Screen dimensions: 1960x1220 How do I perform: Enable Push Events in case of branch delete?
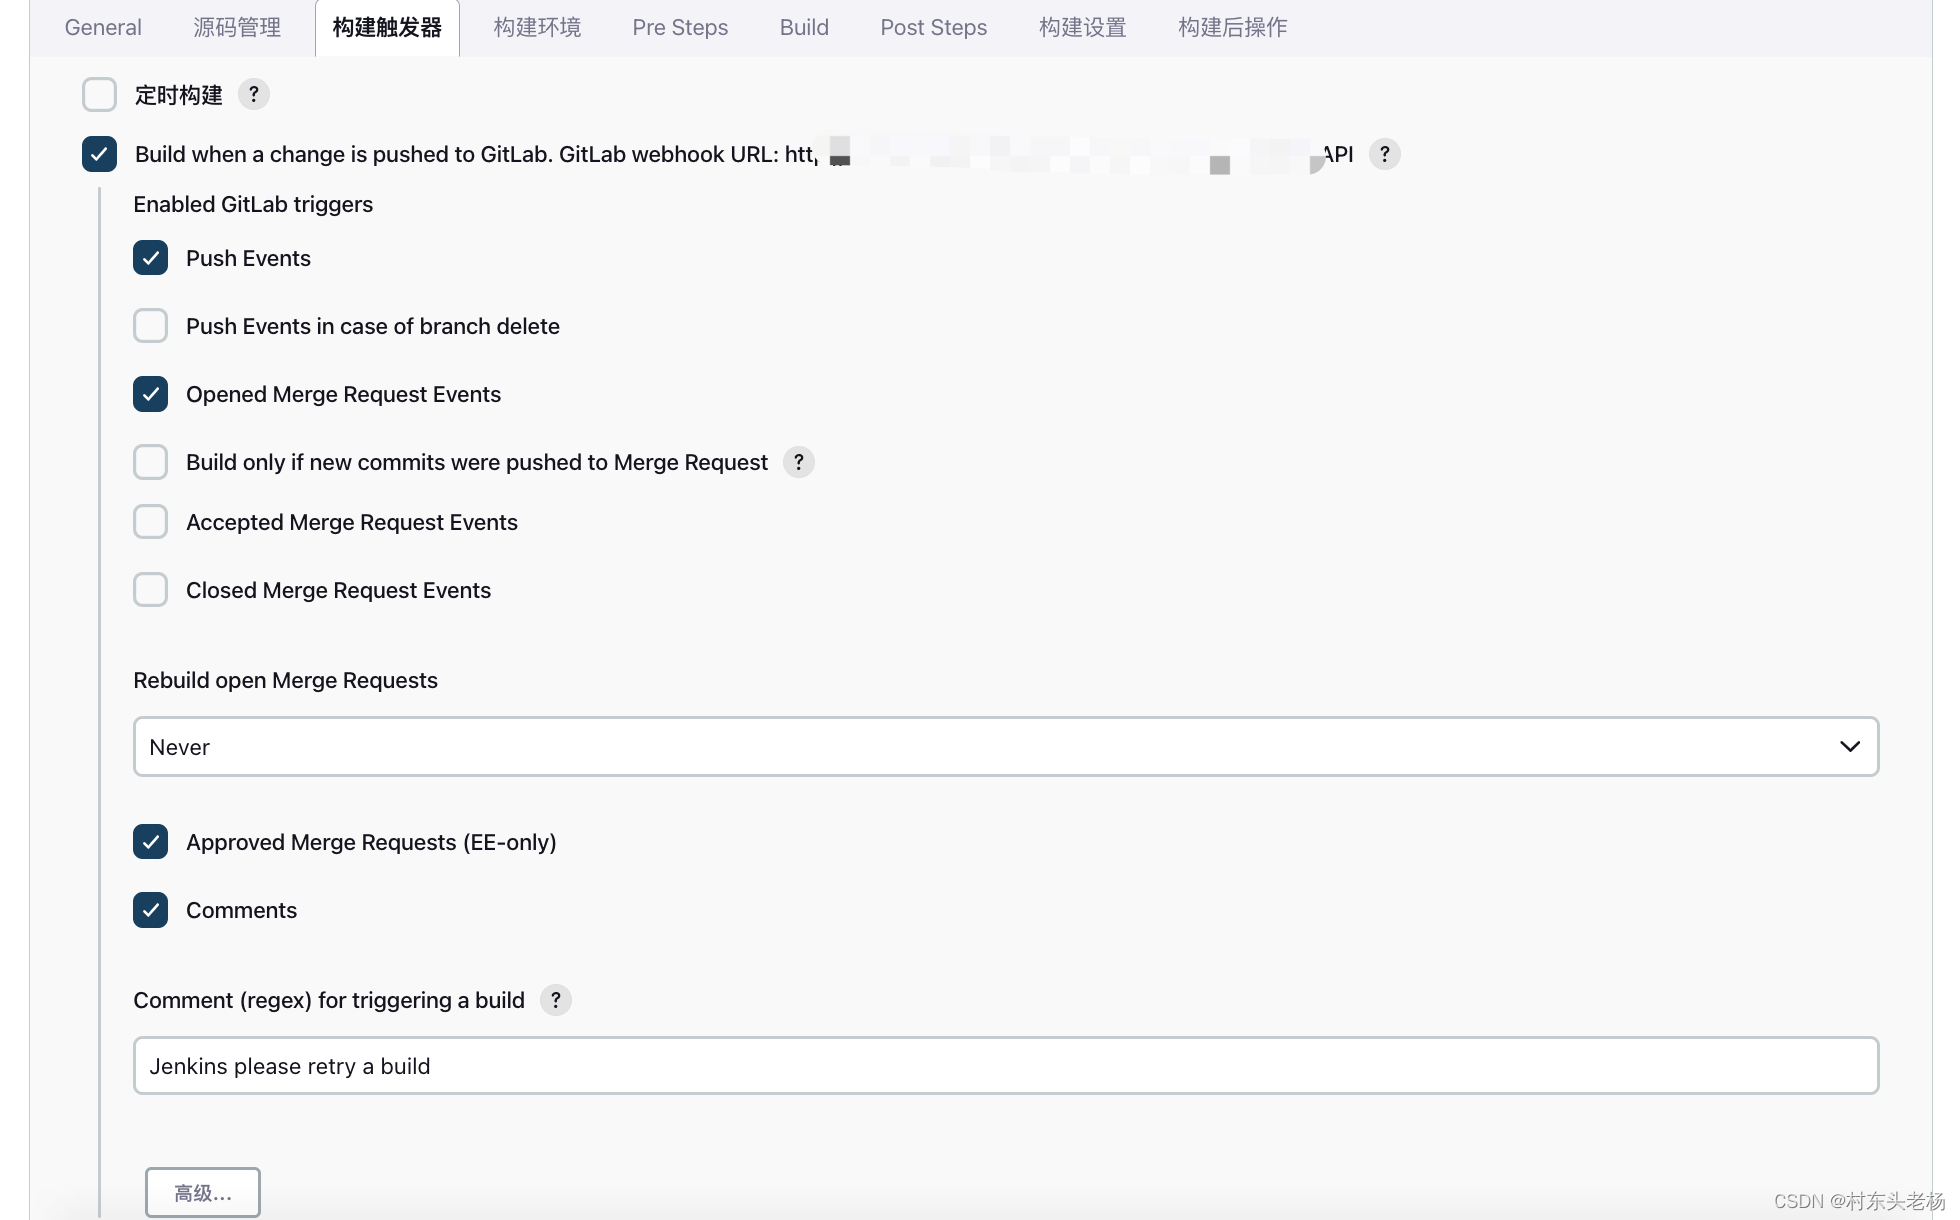coord(150,326)
